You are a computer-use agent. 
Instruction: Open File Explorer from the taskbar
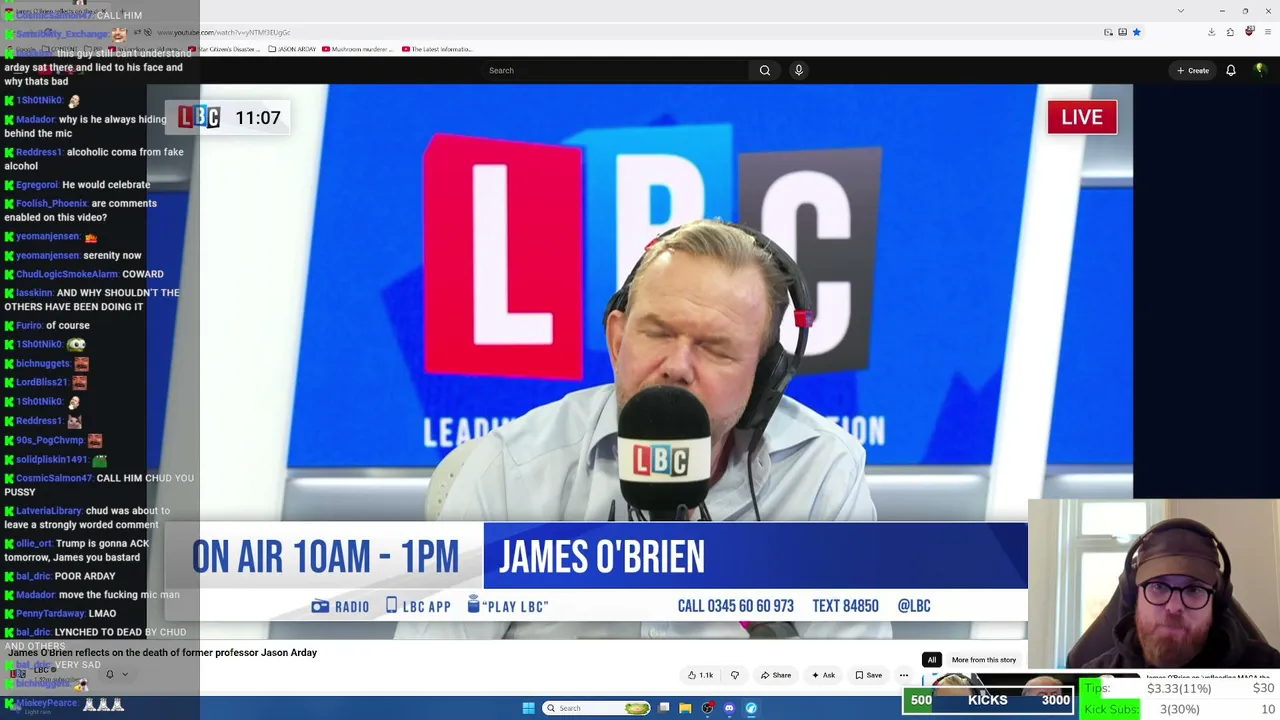click(685, 708)
